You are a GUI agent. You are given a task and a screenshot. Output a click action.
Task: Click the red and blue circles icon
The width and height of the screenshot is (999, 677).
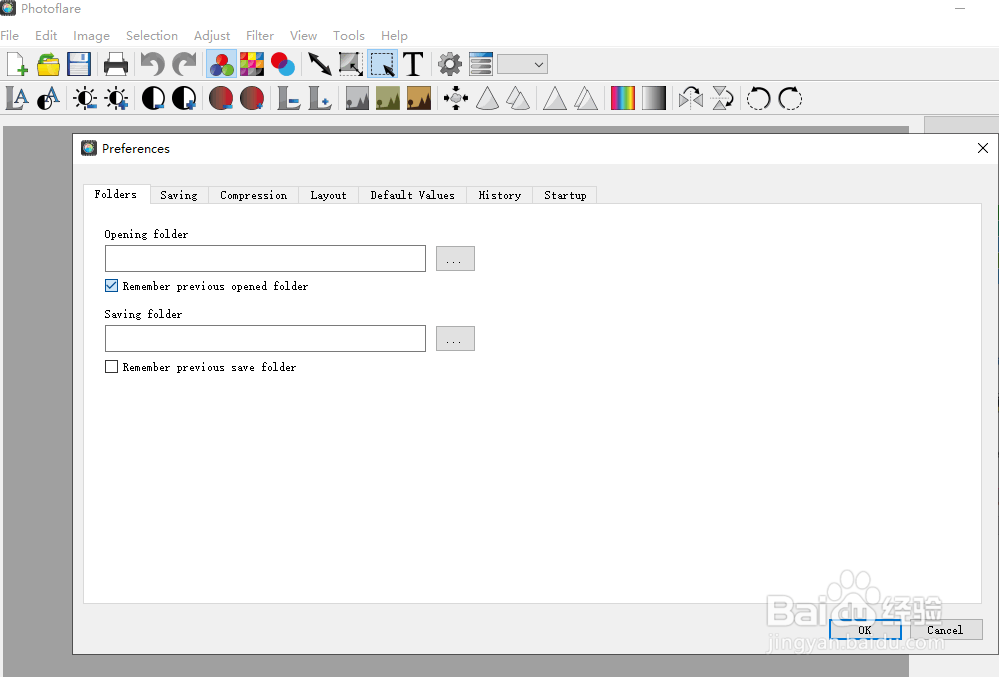[283, 64]
